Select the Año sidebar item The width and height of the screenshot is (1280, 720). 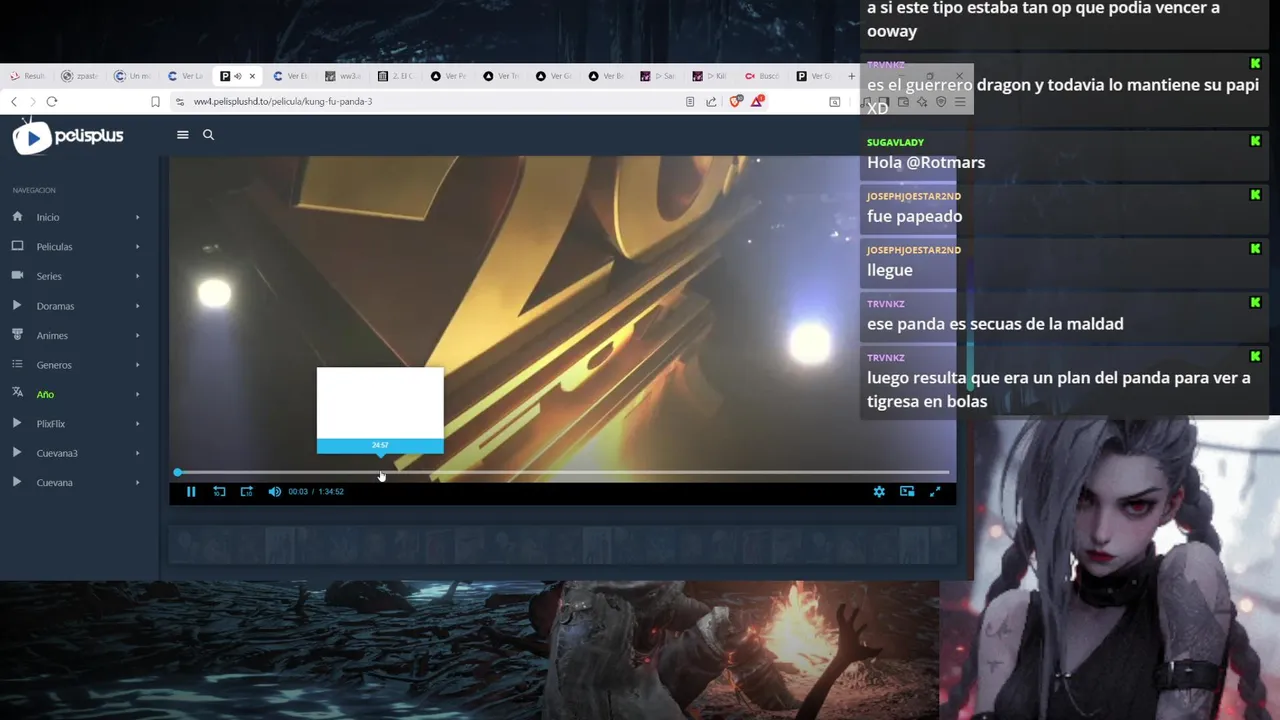click(45, 394)
